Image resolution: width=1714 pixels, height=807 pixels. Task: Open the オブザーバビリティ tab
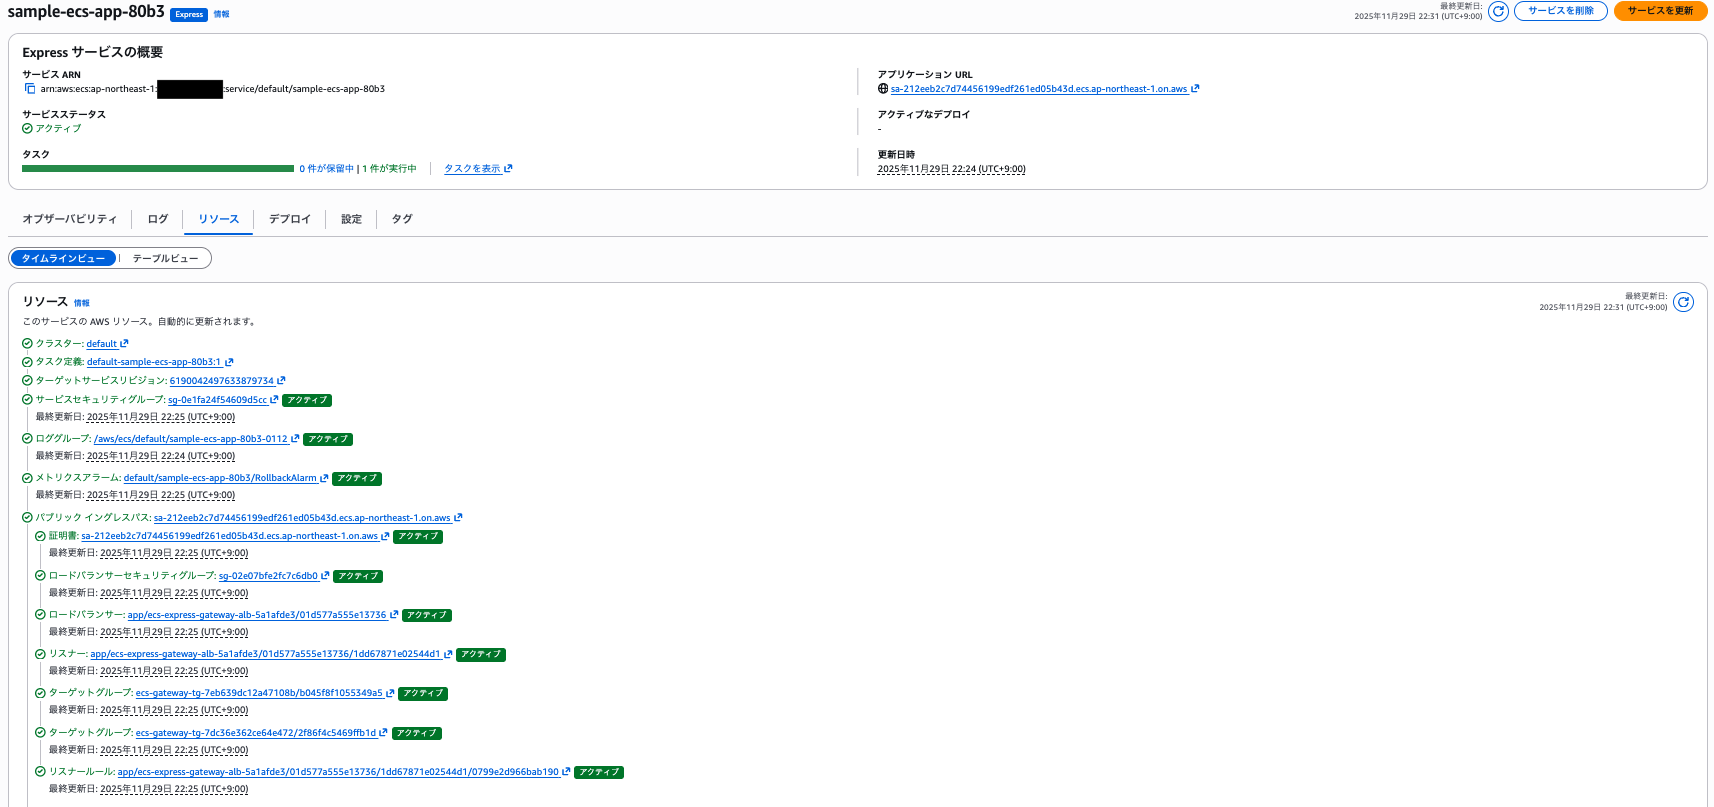tap(69, 219)
